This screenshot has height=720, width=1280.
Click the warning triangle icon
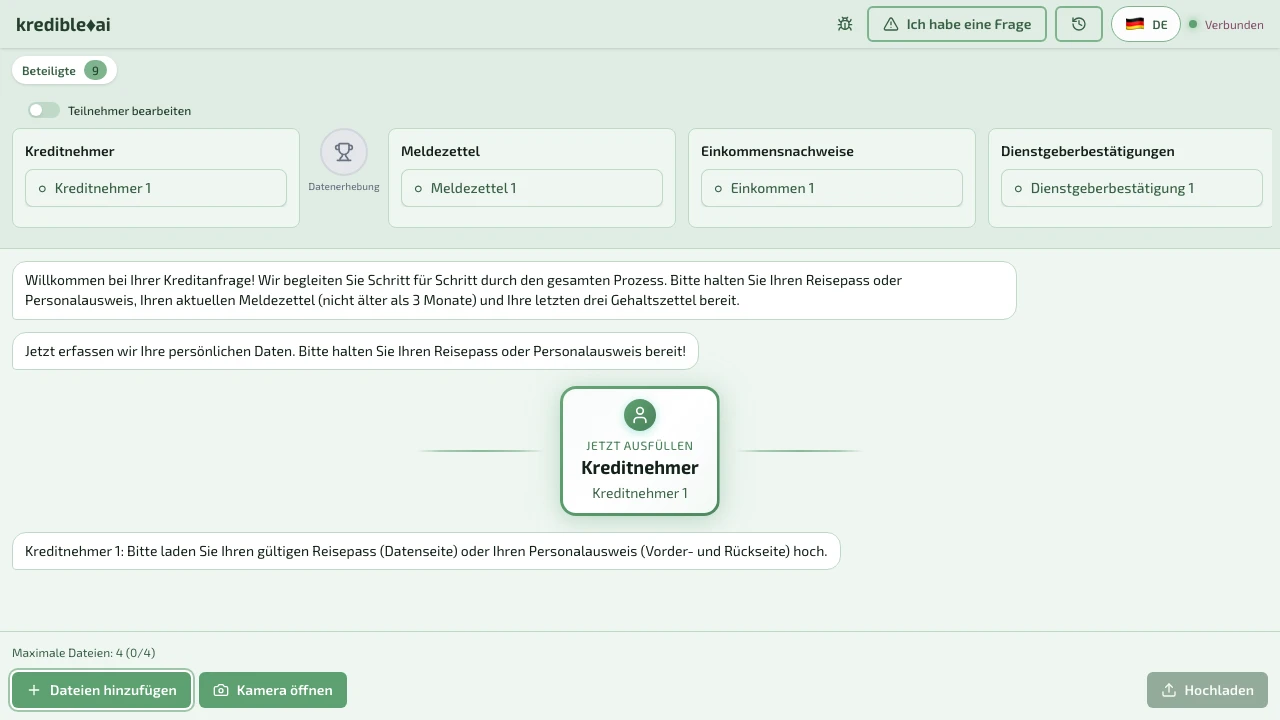891,24
